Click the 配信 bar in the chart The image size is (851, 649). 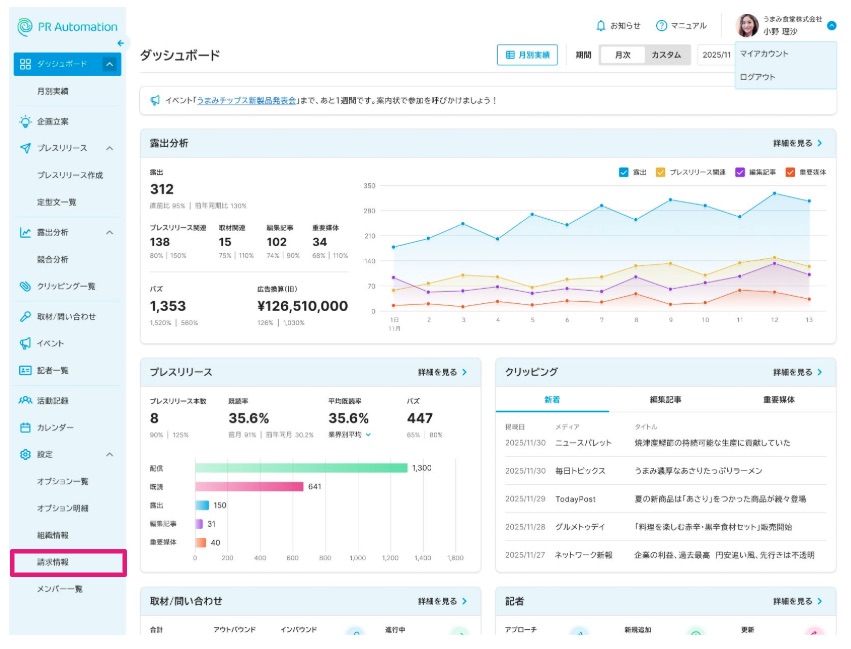tap(301, 468)
